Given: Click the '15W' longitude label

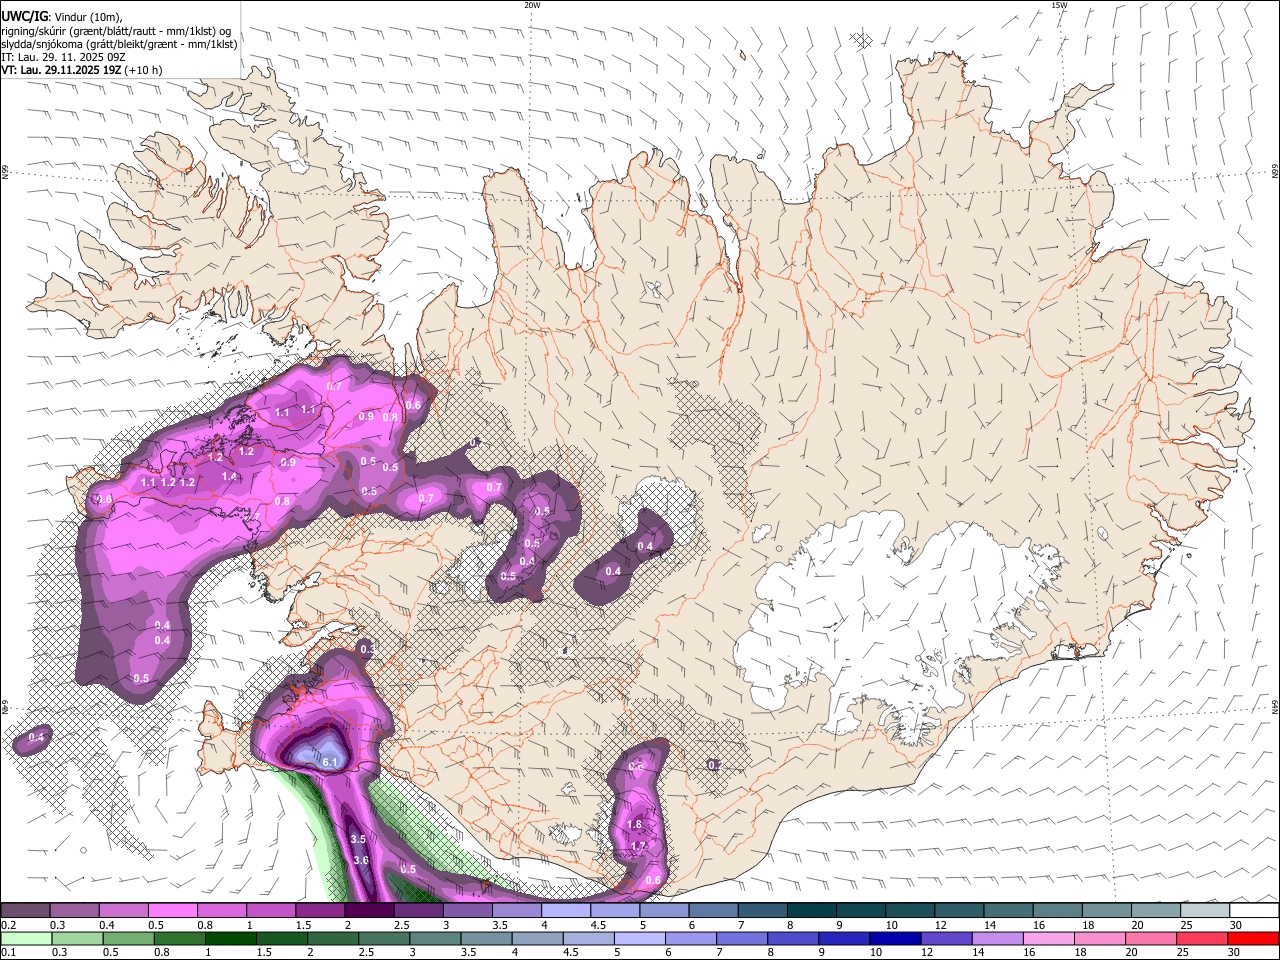Looking at the screenshot, I should point(1059,5).
